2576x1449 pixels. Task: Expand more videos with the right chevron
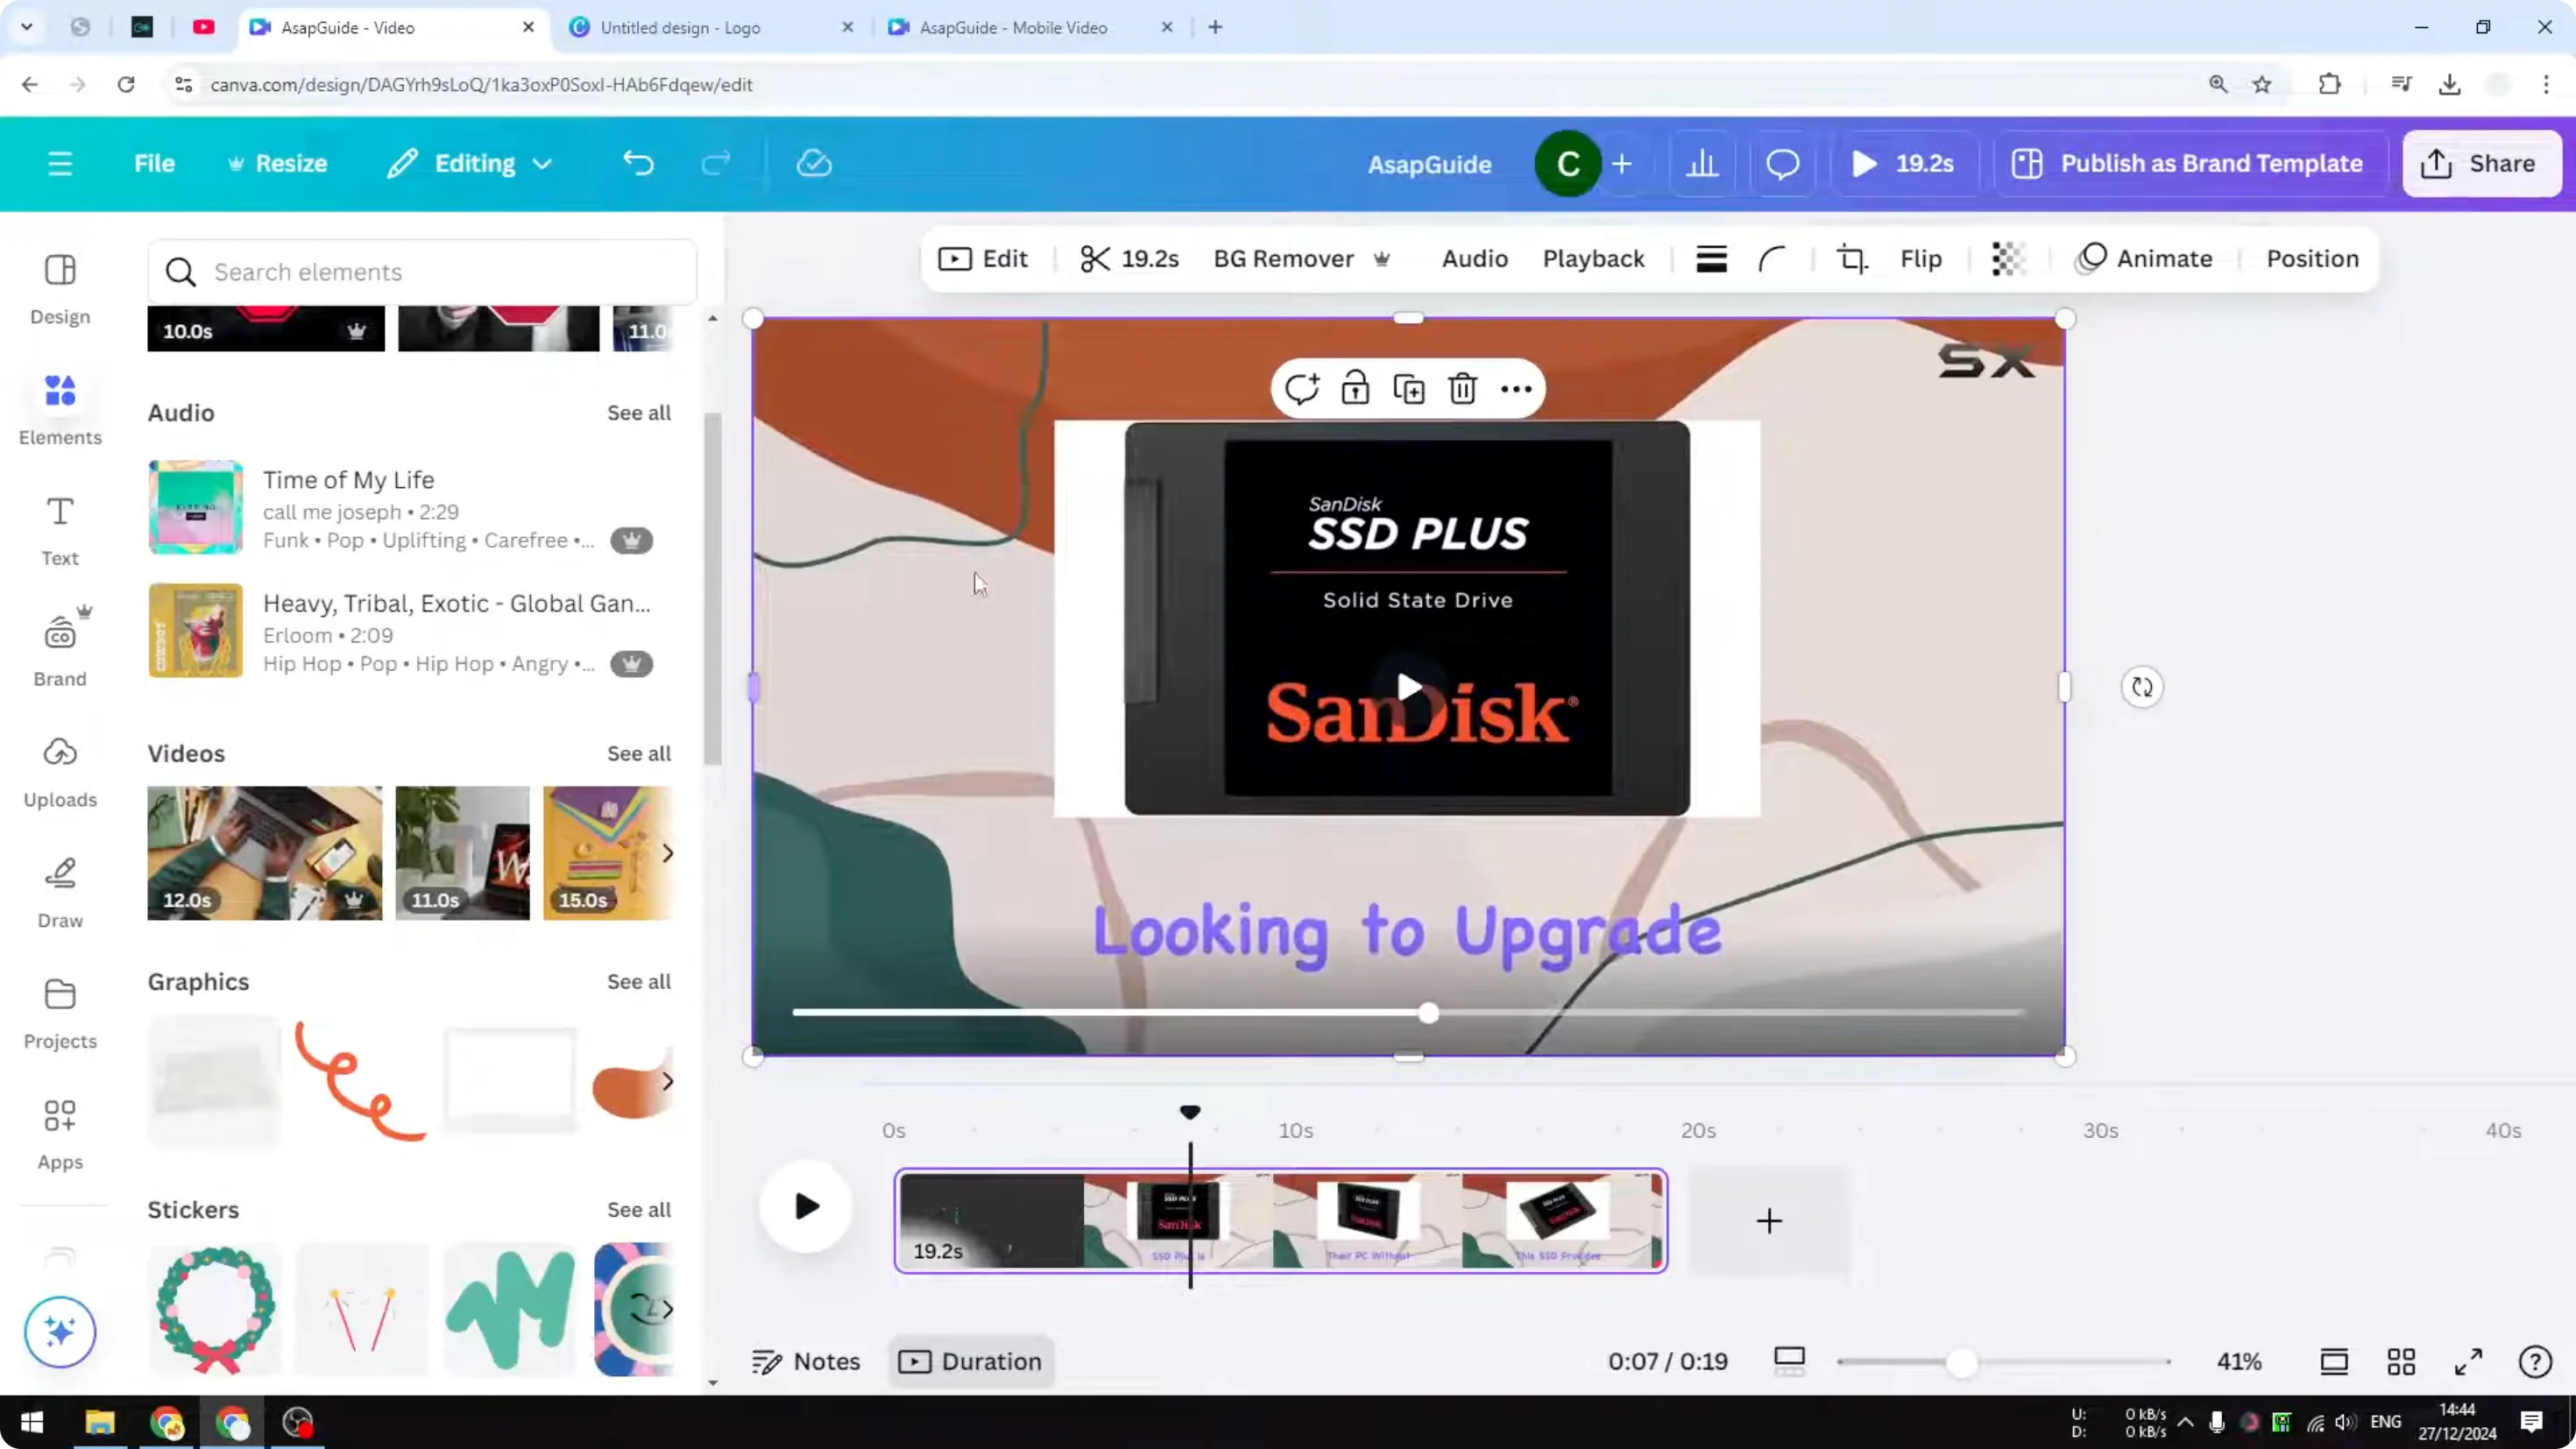tap(668, 853)
